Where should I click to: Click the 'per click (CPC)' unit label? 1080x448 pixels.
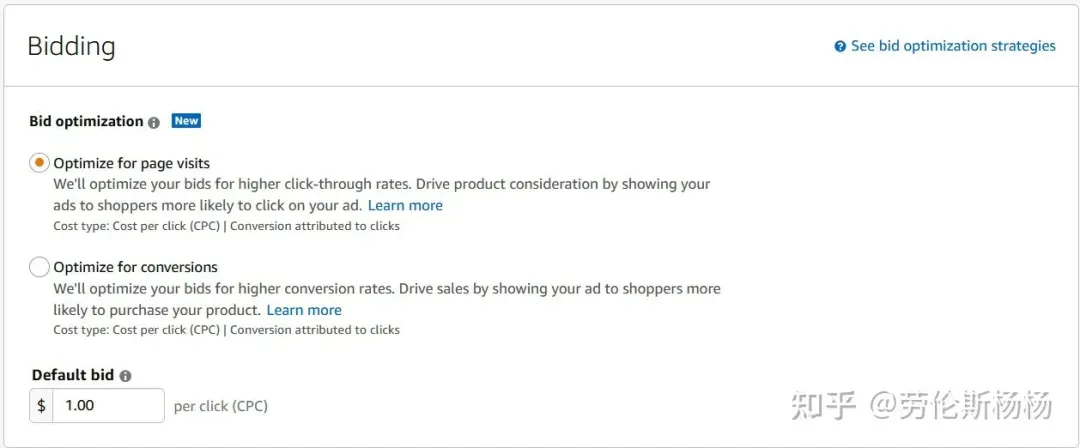pyautogui.click(x=220, y=406)
